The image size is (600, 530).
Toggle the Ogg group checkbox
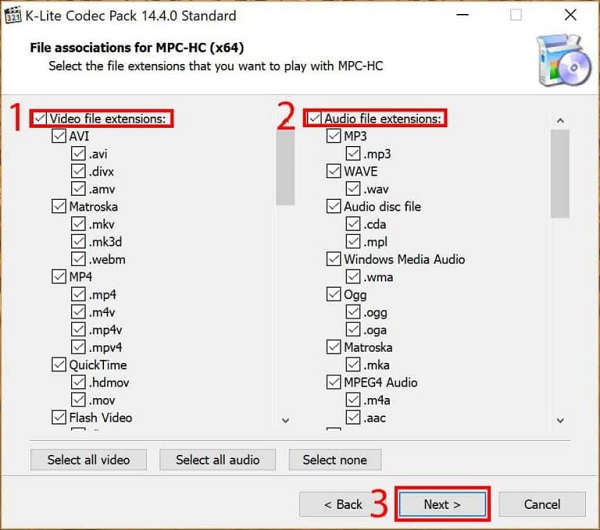coord(334,294)
